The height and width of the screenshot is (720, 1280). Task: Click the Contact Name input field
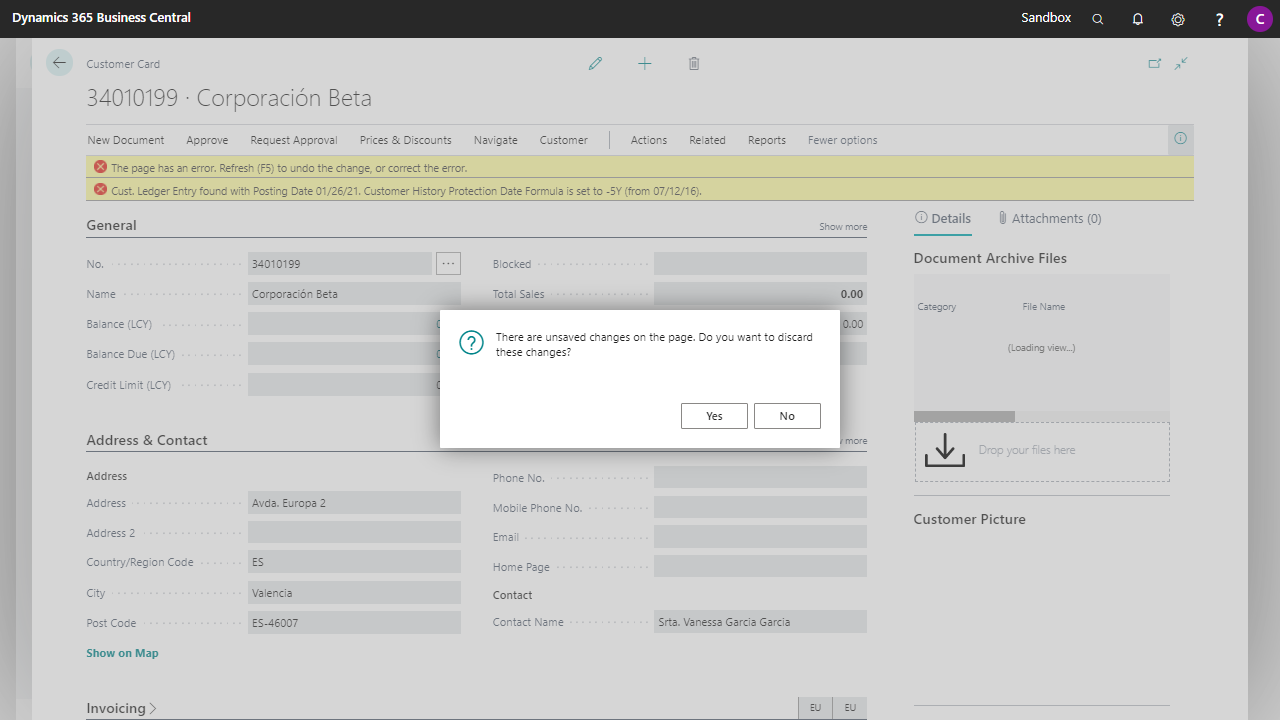[x=760, y=622]
